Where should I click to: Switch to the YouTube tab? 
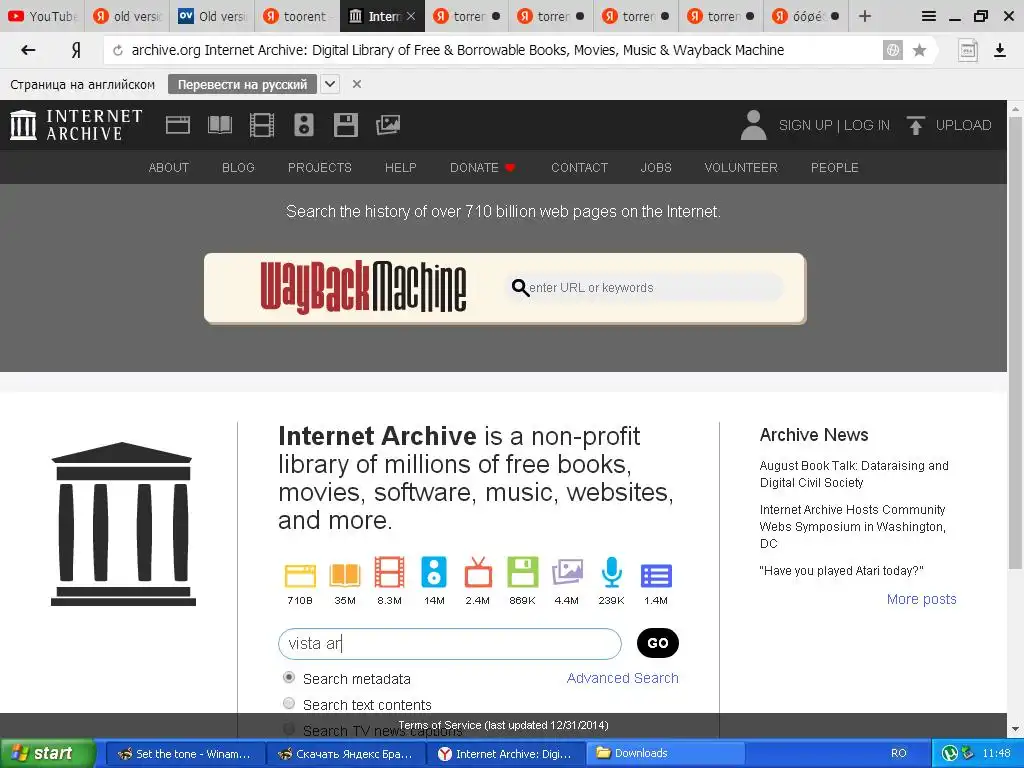coord(42,16)
